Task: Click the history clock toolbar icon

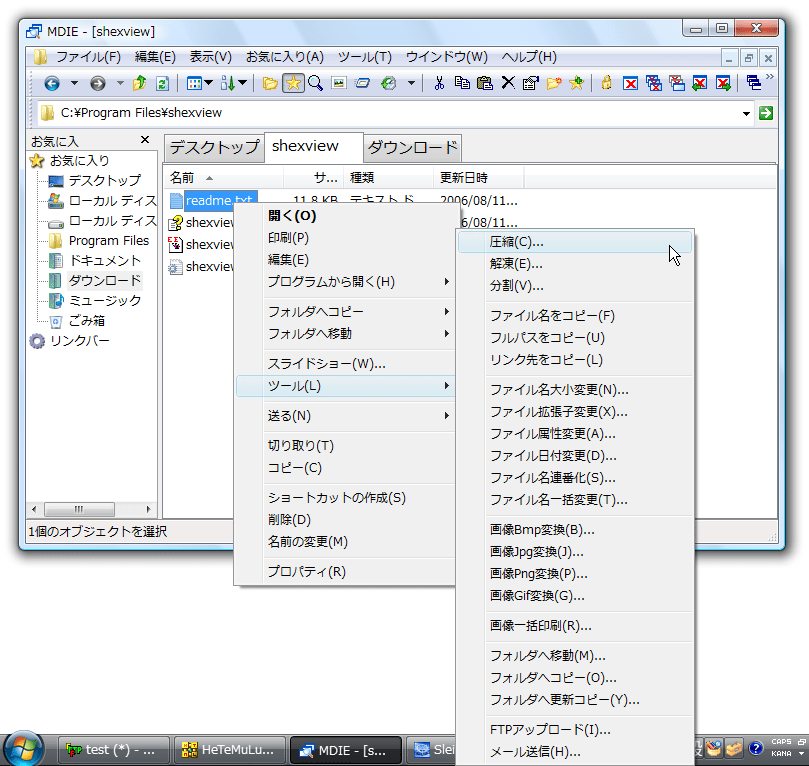Action: [389, 83]
